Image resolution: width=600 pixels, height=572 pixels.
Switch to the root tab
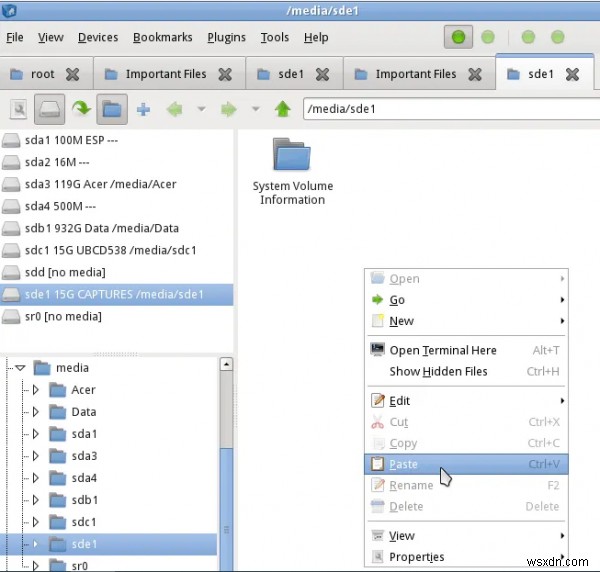coord(42,74)
